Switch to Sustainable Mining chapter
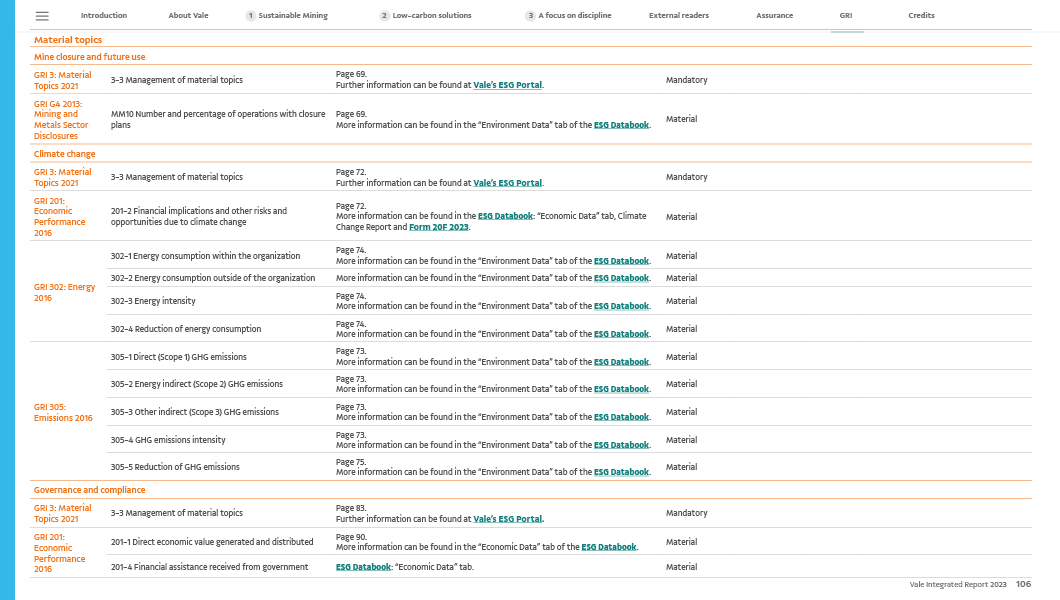This screenshot has height=600, width=1060. point(293,16)
